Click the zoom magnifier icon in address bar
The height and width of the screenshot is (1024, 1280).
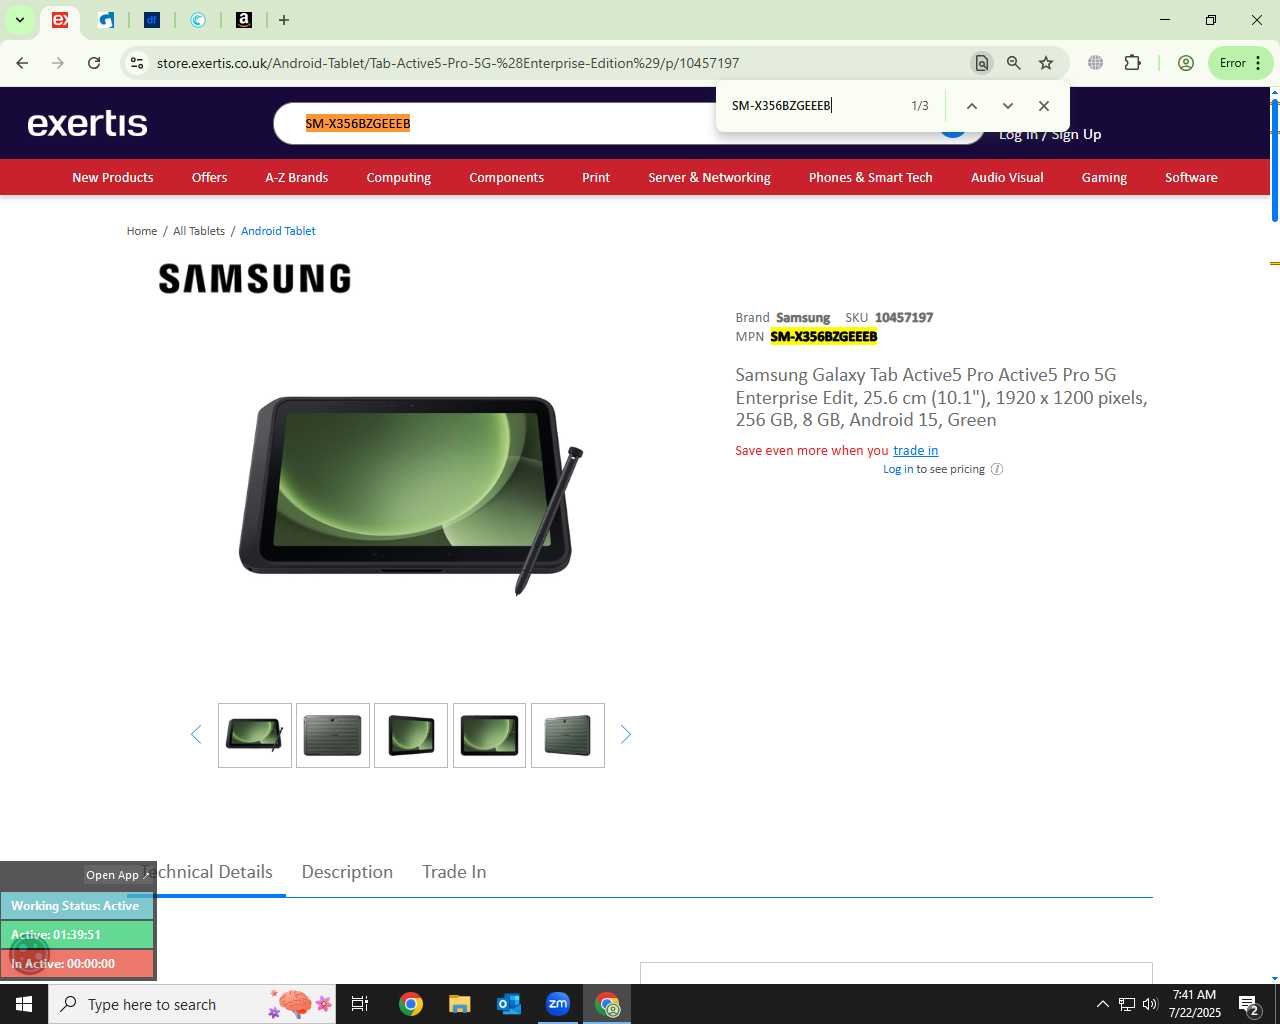click(x=1013, y=63)
